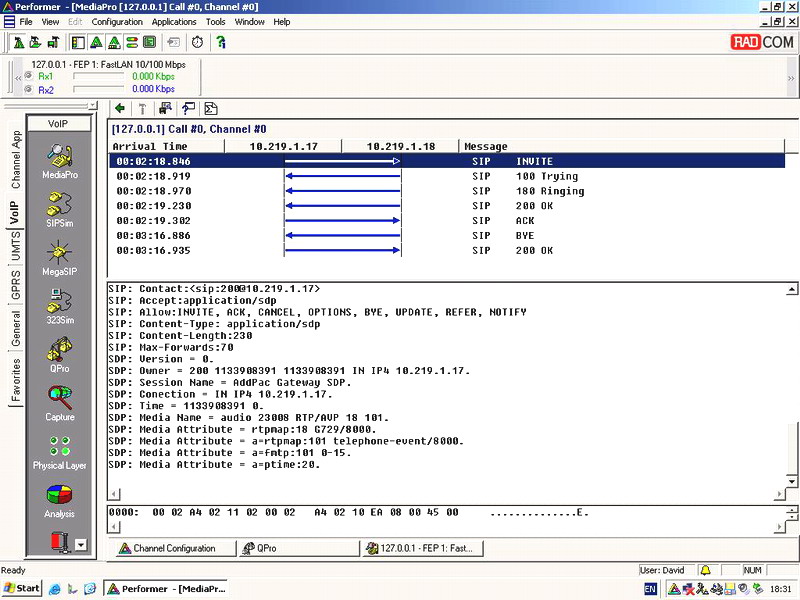
Task: Toggle the sidebar panel layout icon
Action: [78, 42]
